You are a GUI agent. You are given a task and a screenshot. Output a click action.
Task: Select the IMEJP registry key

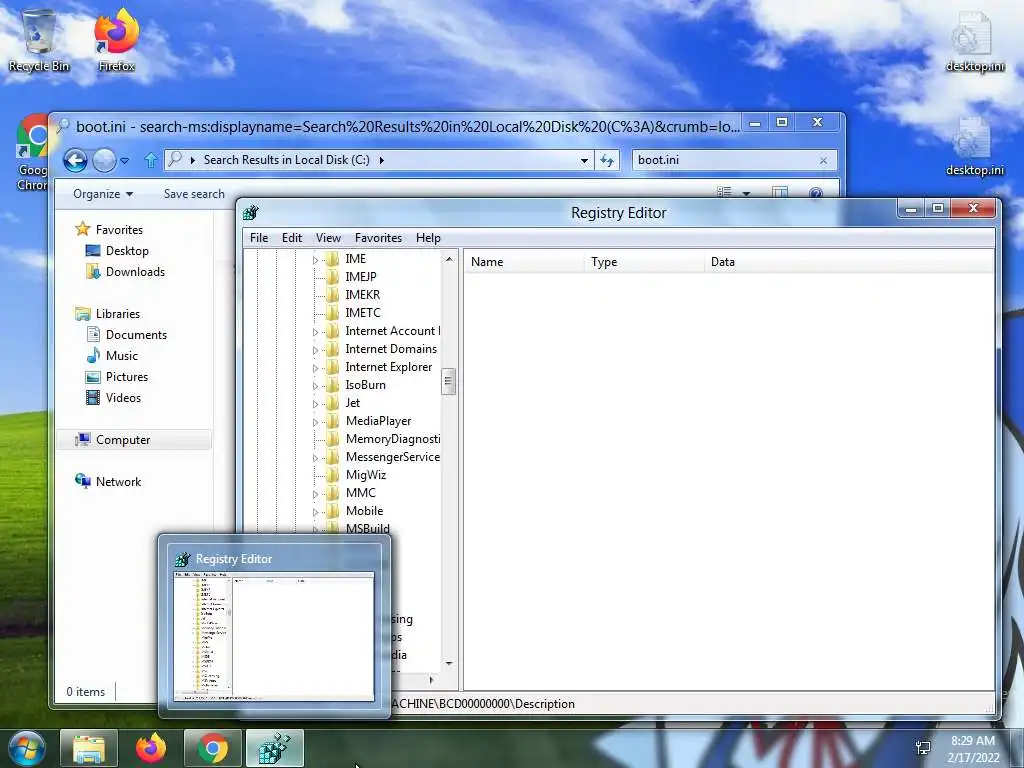pyautogui.click(x=360, y=277)
